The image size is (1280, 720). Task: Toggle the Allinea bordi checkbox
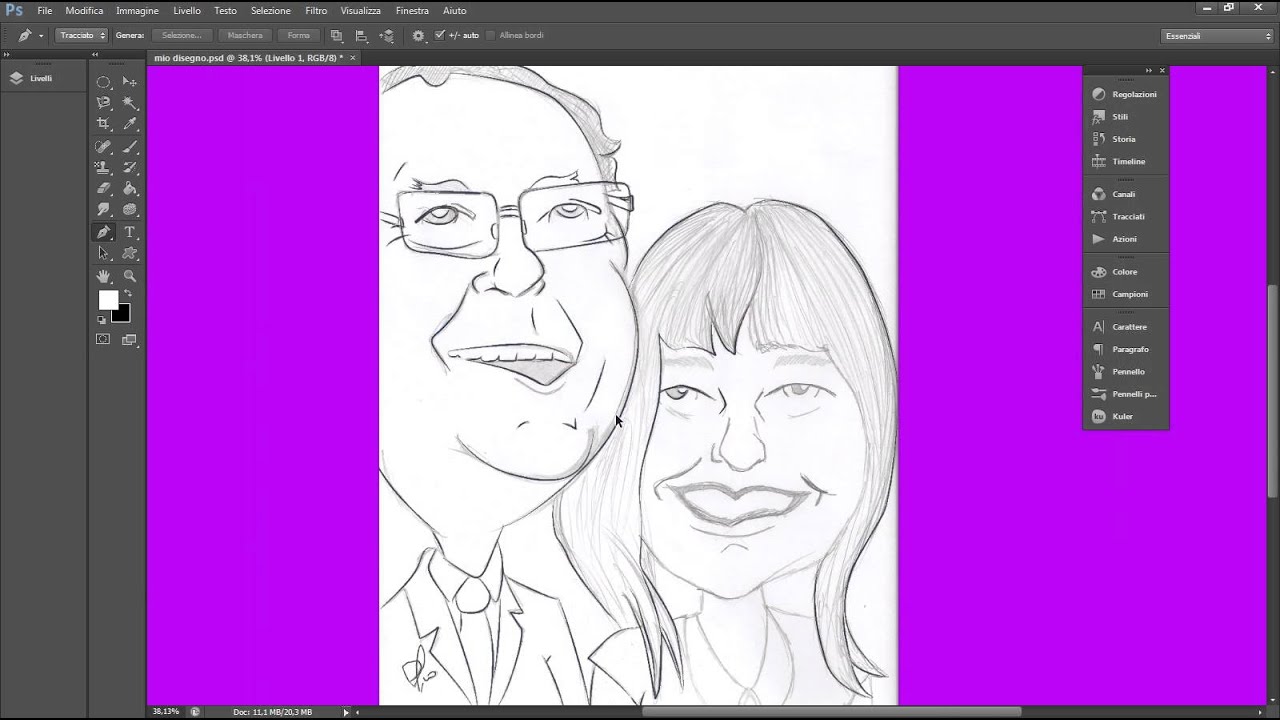pyautogui.click(x=490, y=35)
